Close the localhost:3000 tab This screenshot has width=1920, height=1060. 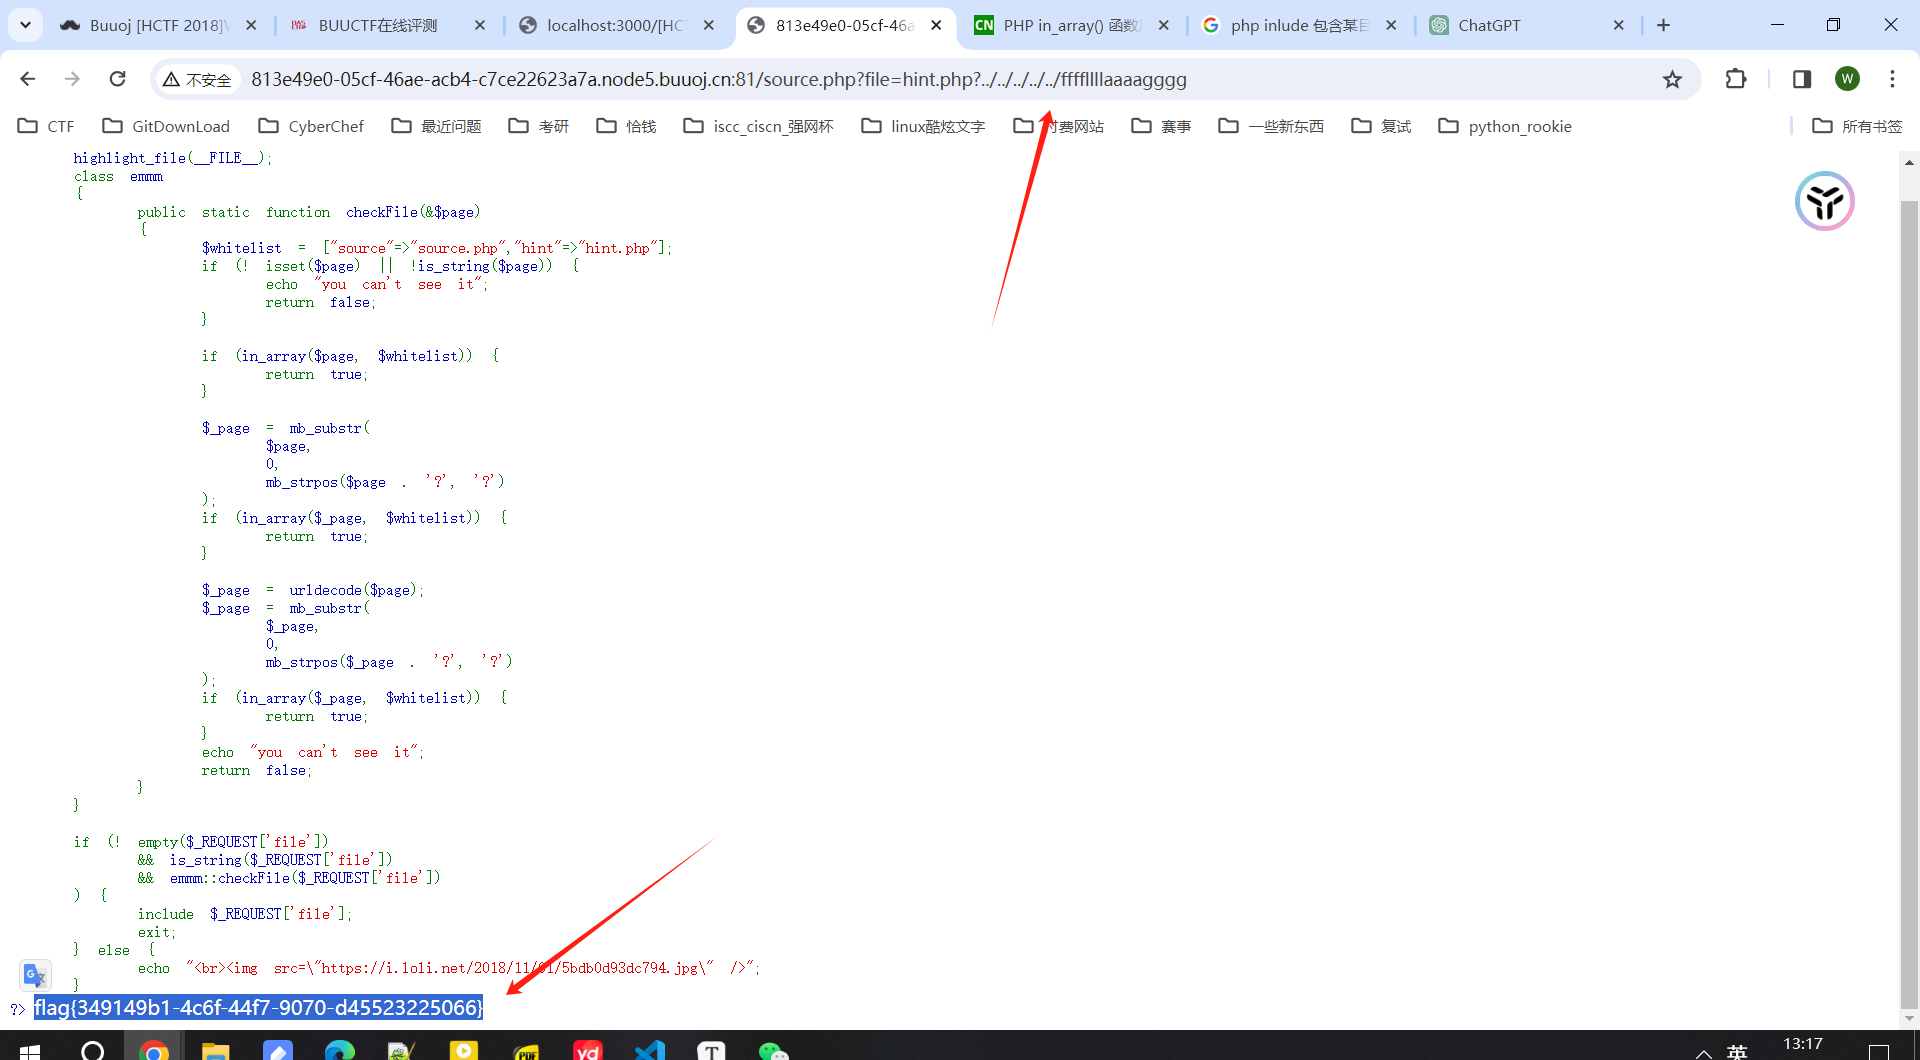point(709,25)
